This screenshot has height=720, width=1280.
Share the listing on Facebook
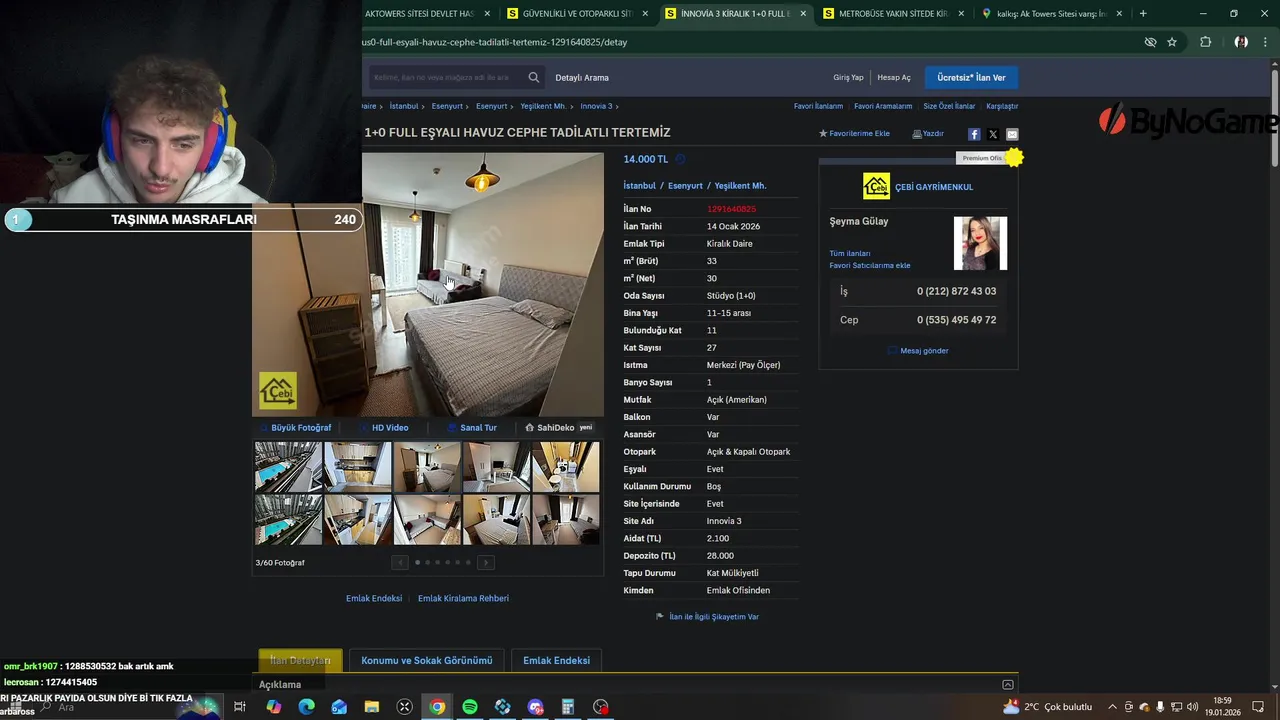tap(974, 134)
